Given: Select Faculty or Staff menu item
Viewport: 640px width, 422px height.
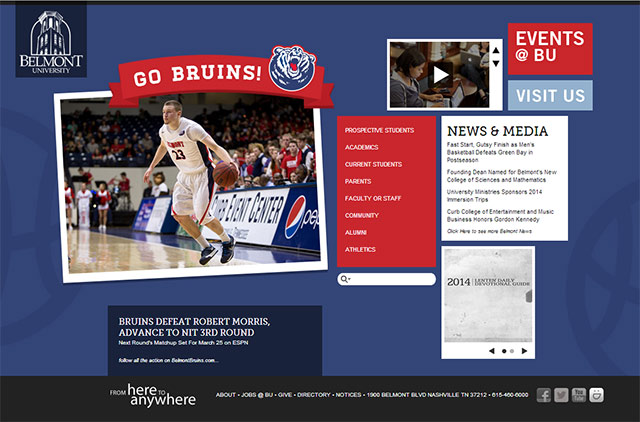Looking at the screenshot, I should click(373, 198).
